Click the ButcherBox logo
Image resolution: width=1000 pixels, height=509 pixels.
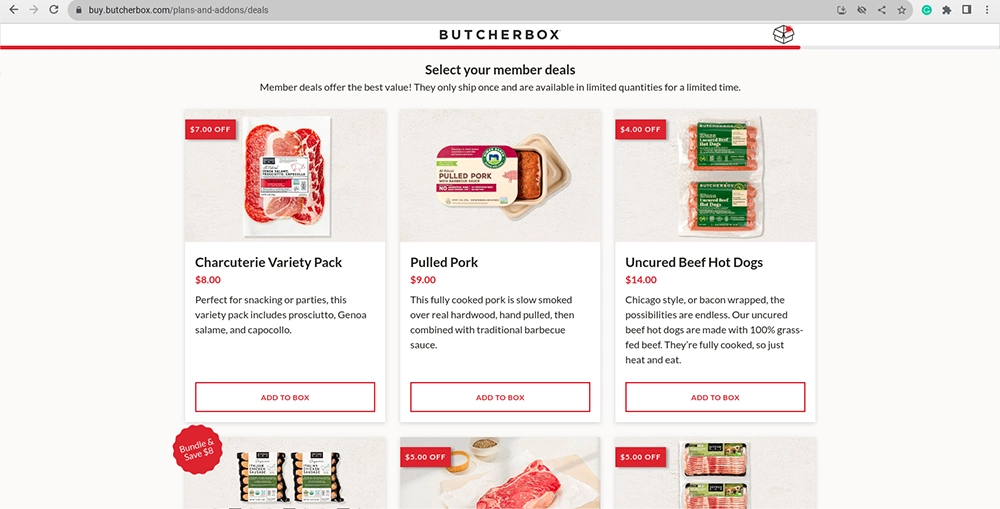click(x=499, y=34)
